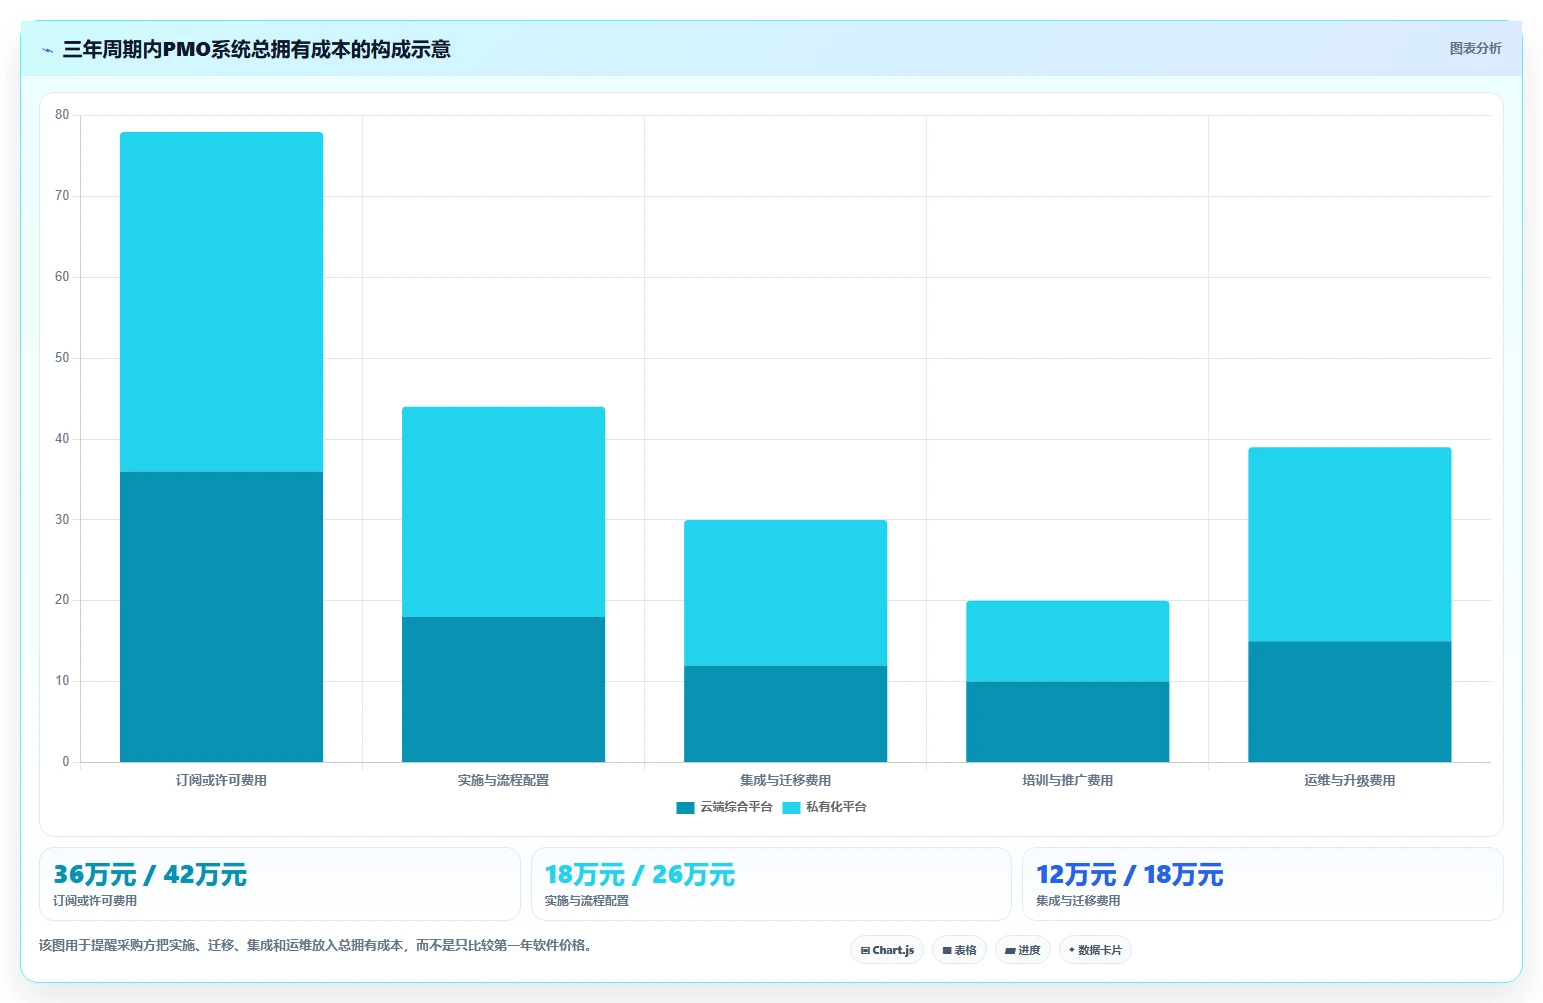The image size is (1543, 1003).
Task: Click x-axis label 运维与升级费用
Action: [1349, 780]
